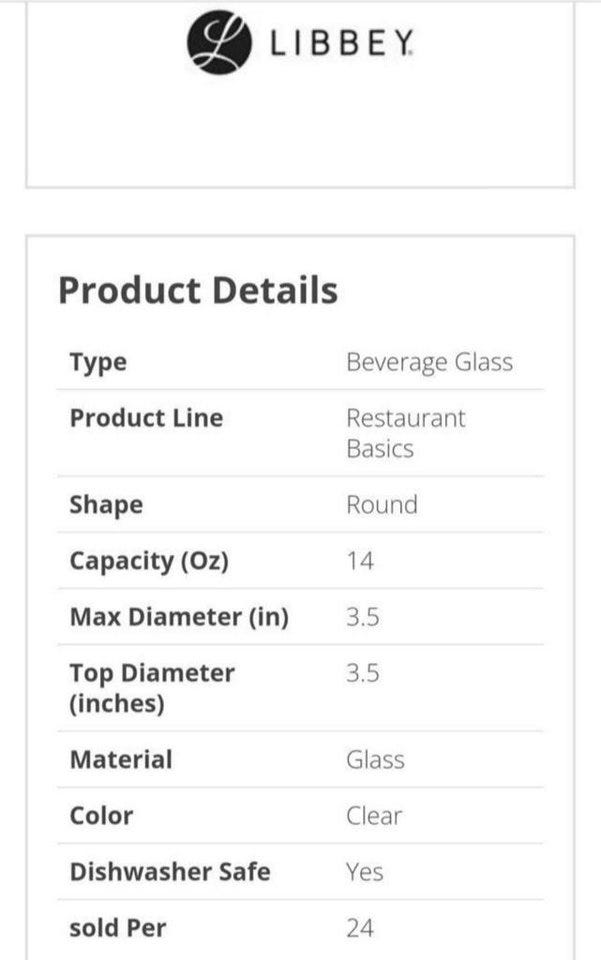The width and height of the screenshot is (601, 960).
Task: Select the capacity value 14
Action: pyautogui.click(x=360, y=561)
